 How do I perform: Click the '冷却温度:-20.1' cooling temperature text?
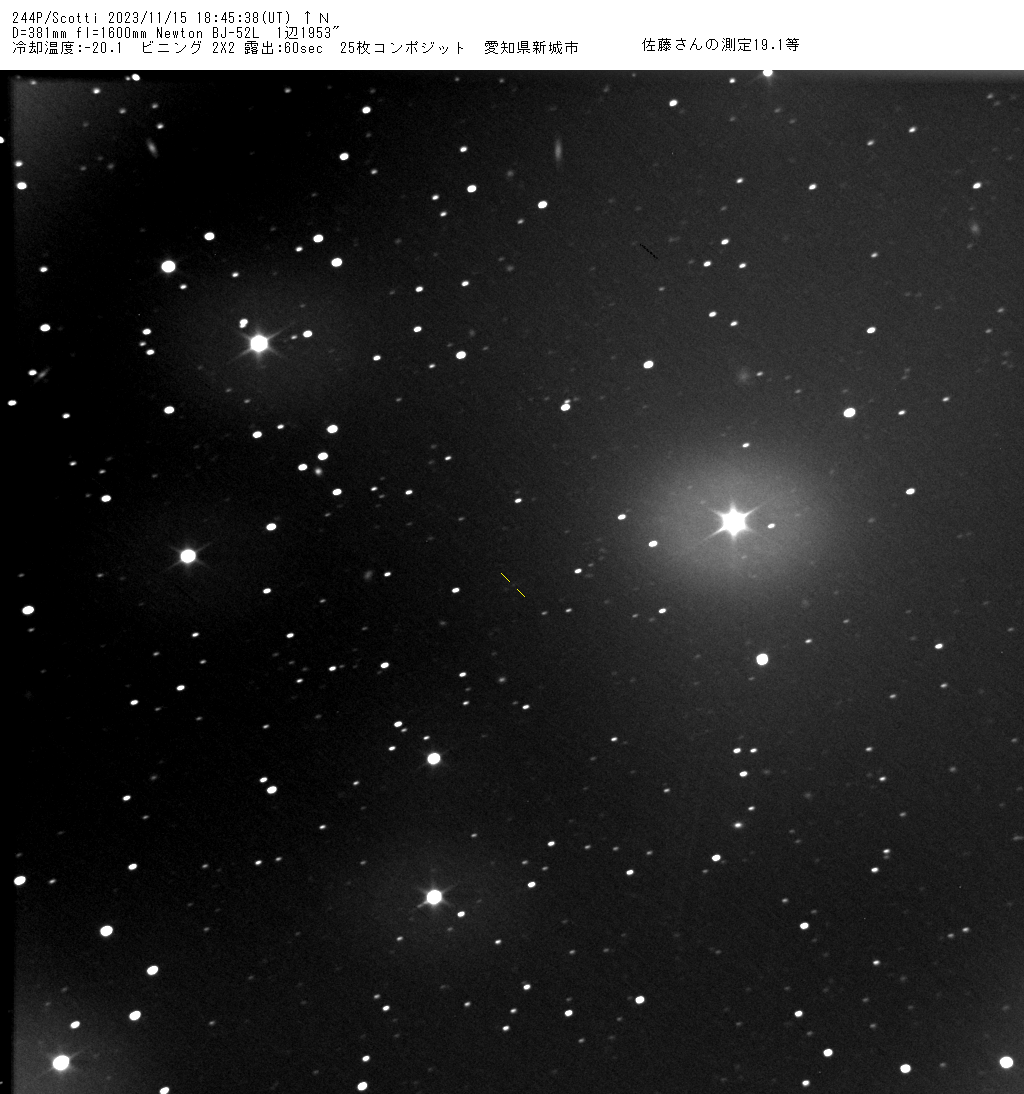pyautogui.click(x=67, y=47)
